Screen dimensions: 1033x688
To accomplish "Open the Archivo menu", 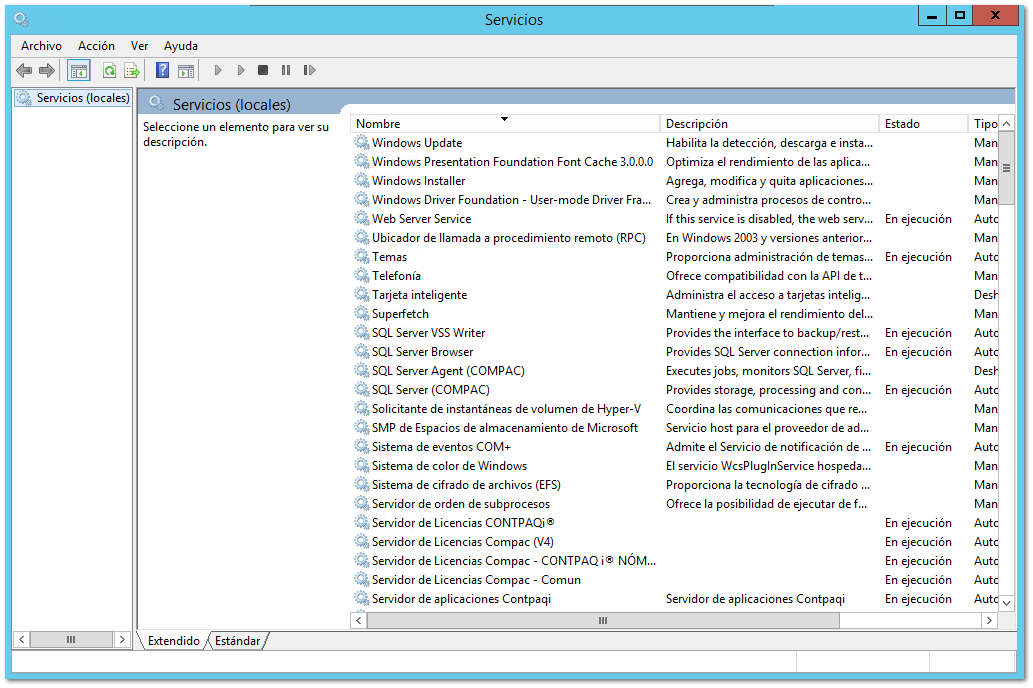I will (41, 46).
